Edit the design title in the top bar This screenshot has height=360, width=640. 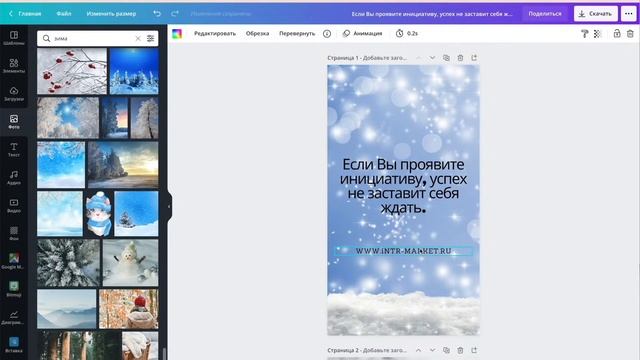[432, 13]
